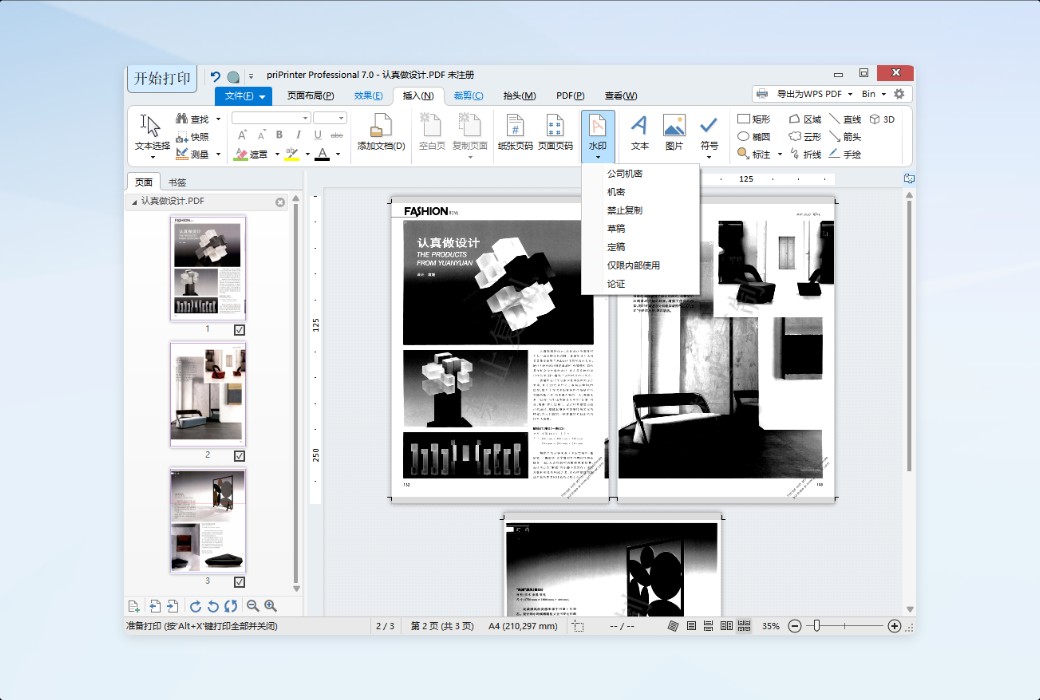Toggle strikethrough formatting
This screenshot has width=1040, height=700.
[x=337, y=135]
